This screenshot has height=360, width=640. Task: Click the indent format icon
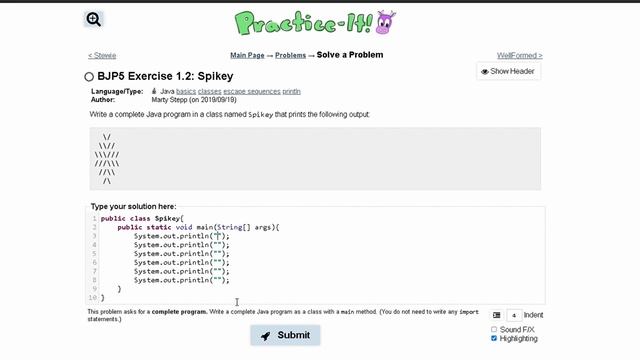click(x=496, y=315)
